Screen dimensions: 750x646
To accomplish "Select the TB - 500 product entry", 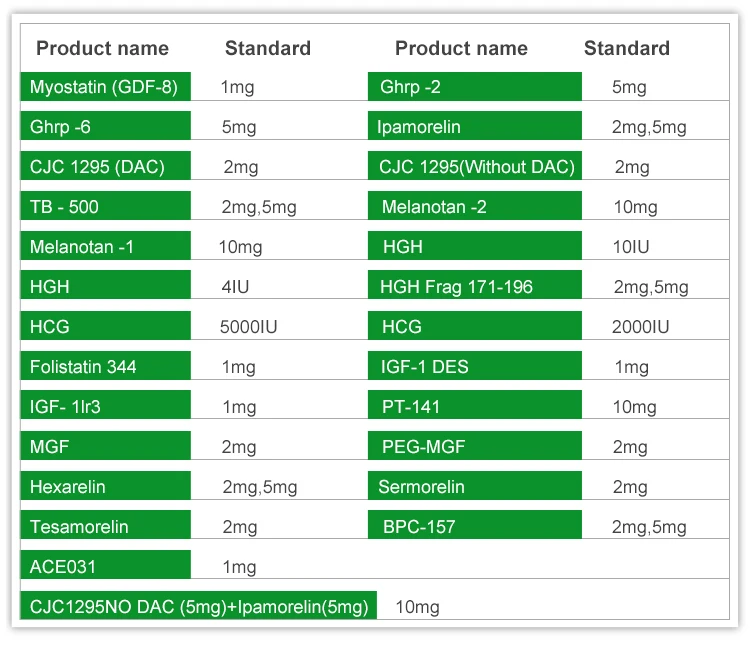I will (x=104, y=207).
